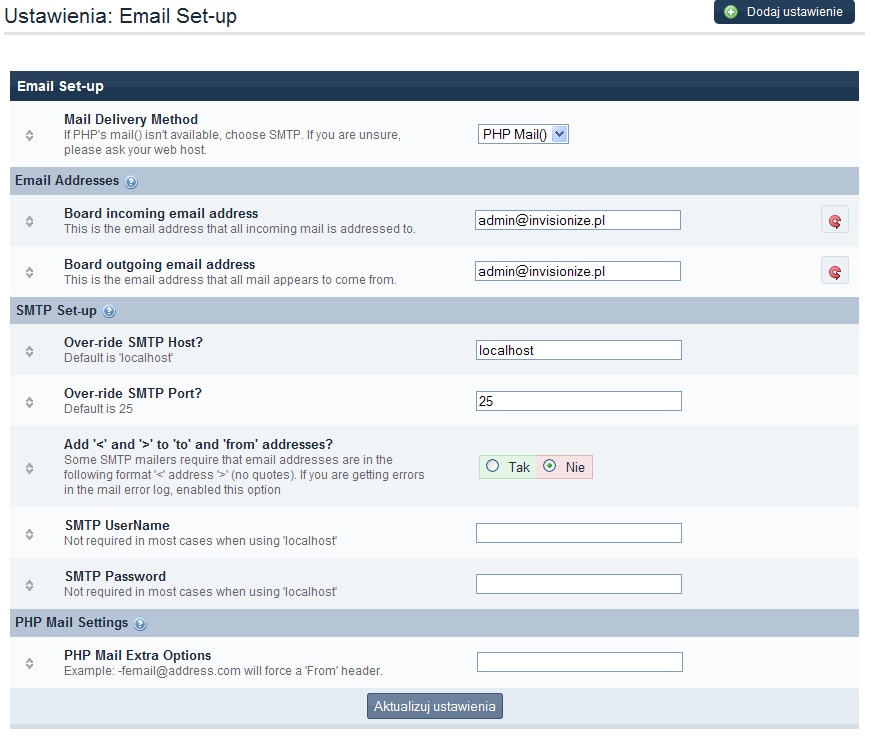Screen dimensions: 878x747
Task: Select Nie radio for address brackets
Action: (x=549, y=466)
